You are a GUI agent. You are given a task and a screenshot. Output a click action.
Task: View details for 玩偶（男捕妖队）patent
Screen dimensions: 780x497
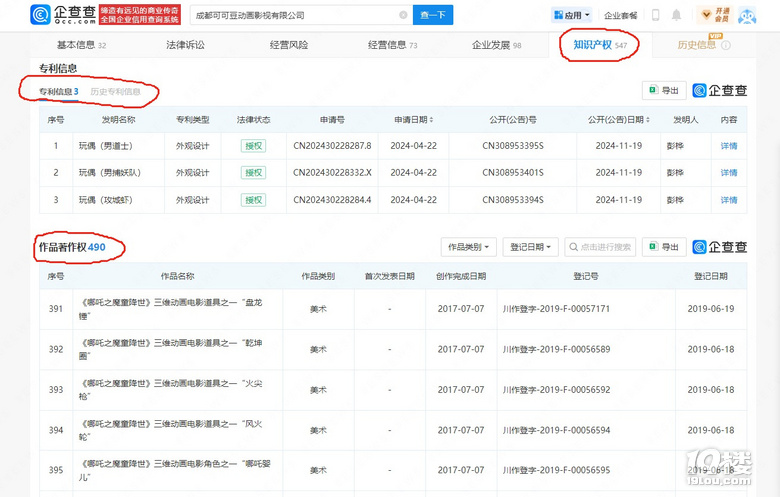729,173
